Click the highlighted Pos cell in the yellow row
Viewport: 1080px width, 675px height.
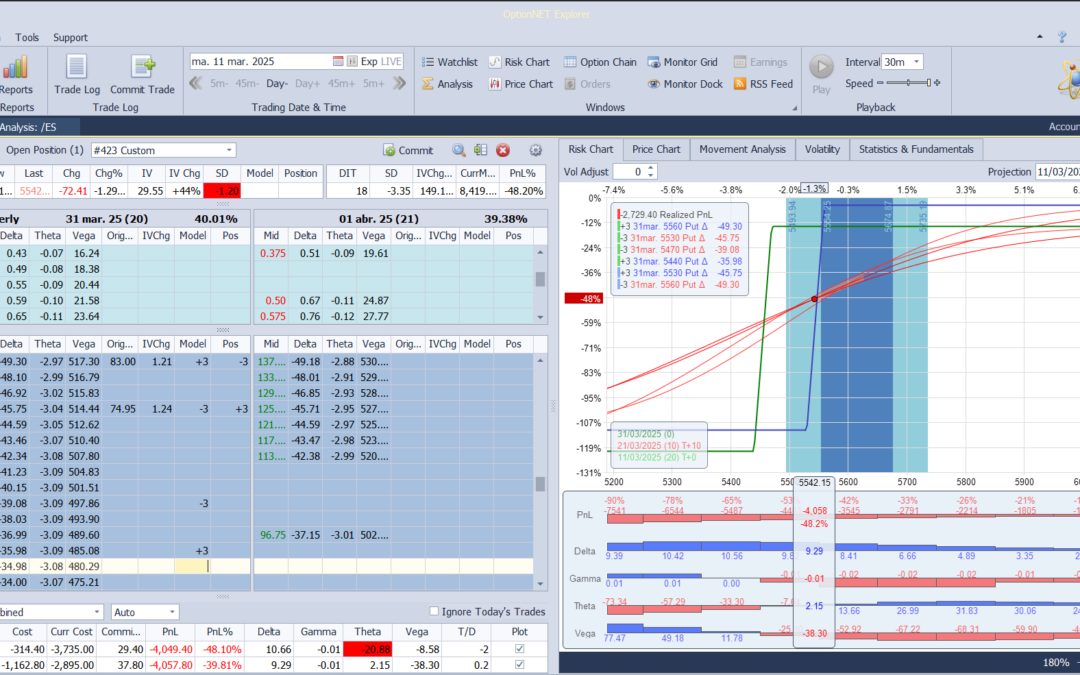192,566
